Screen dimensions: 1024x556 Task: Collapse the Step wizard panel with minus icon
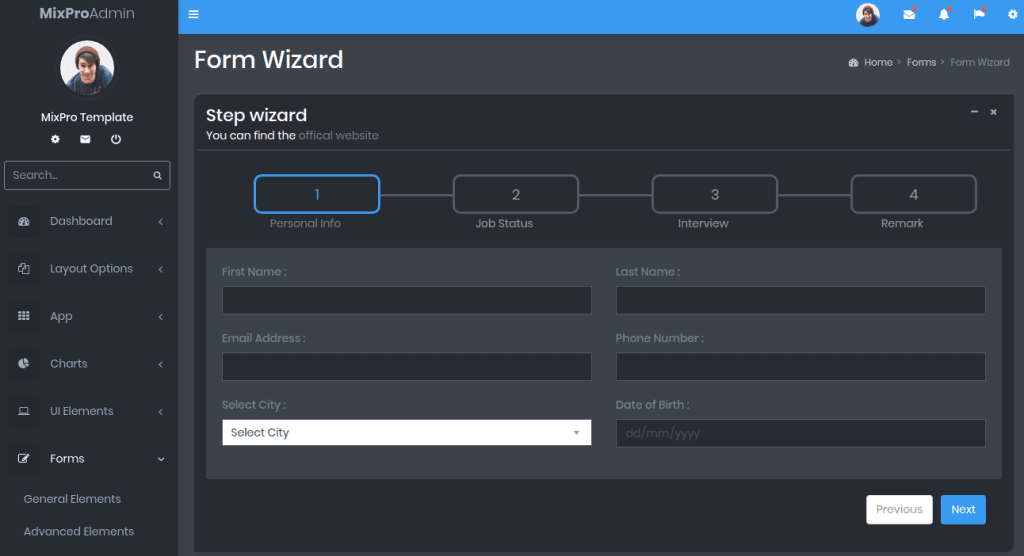(x=974, y=112)
